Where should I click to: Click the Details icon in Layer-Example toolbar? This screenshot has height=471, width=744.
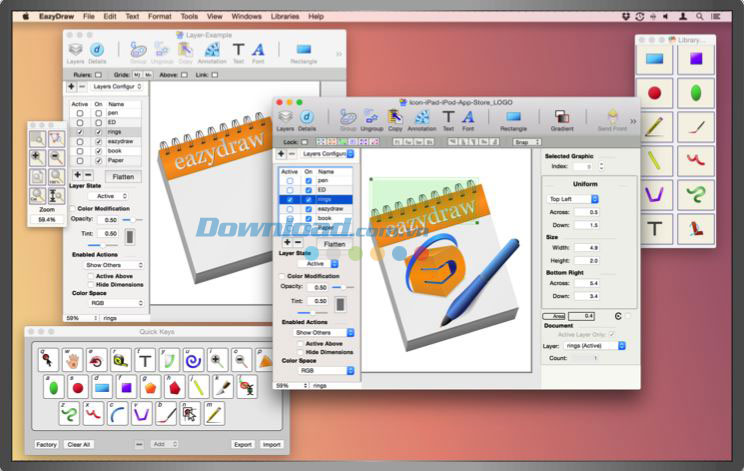coord(97,52)
